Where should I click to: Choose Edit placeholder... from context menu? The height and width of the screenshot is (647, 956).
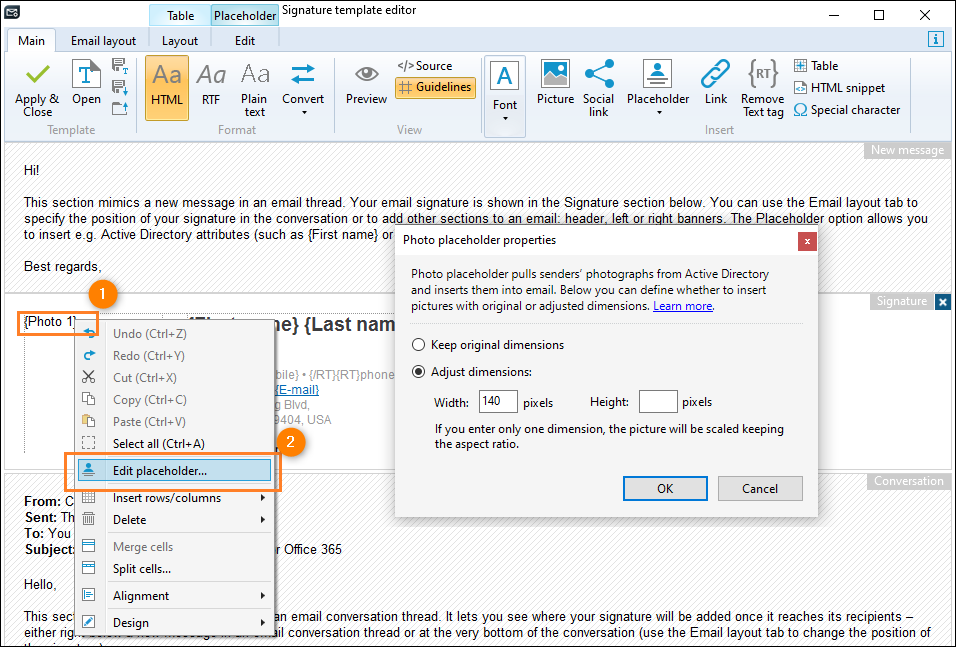pyautogui.click(x=174, y=471)
